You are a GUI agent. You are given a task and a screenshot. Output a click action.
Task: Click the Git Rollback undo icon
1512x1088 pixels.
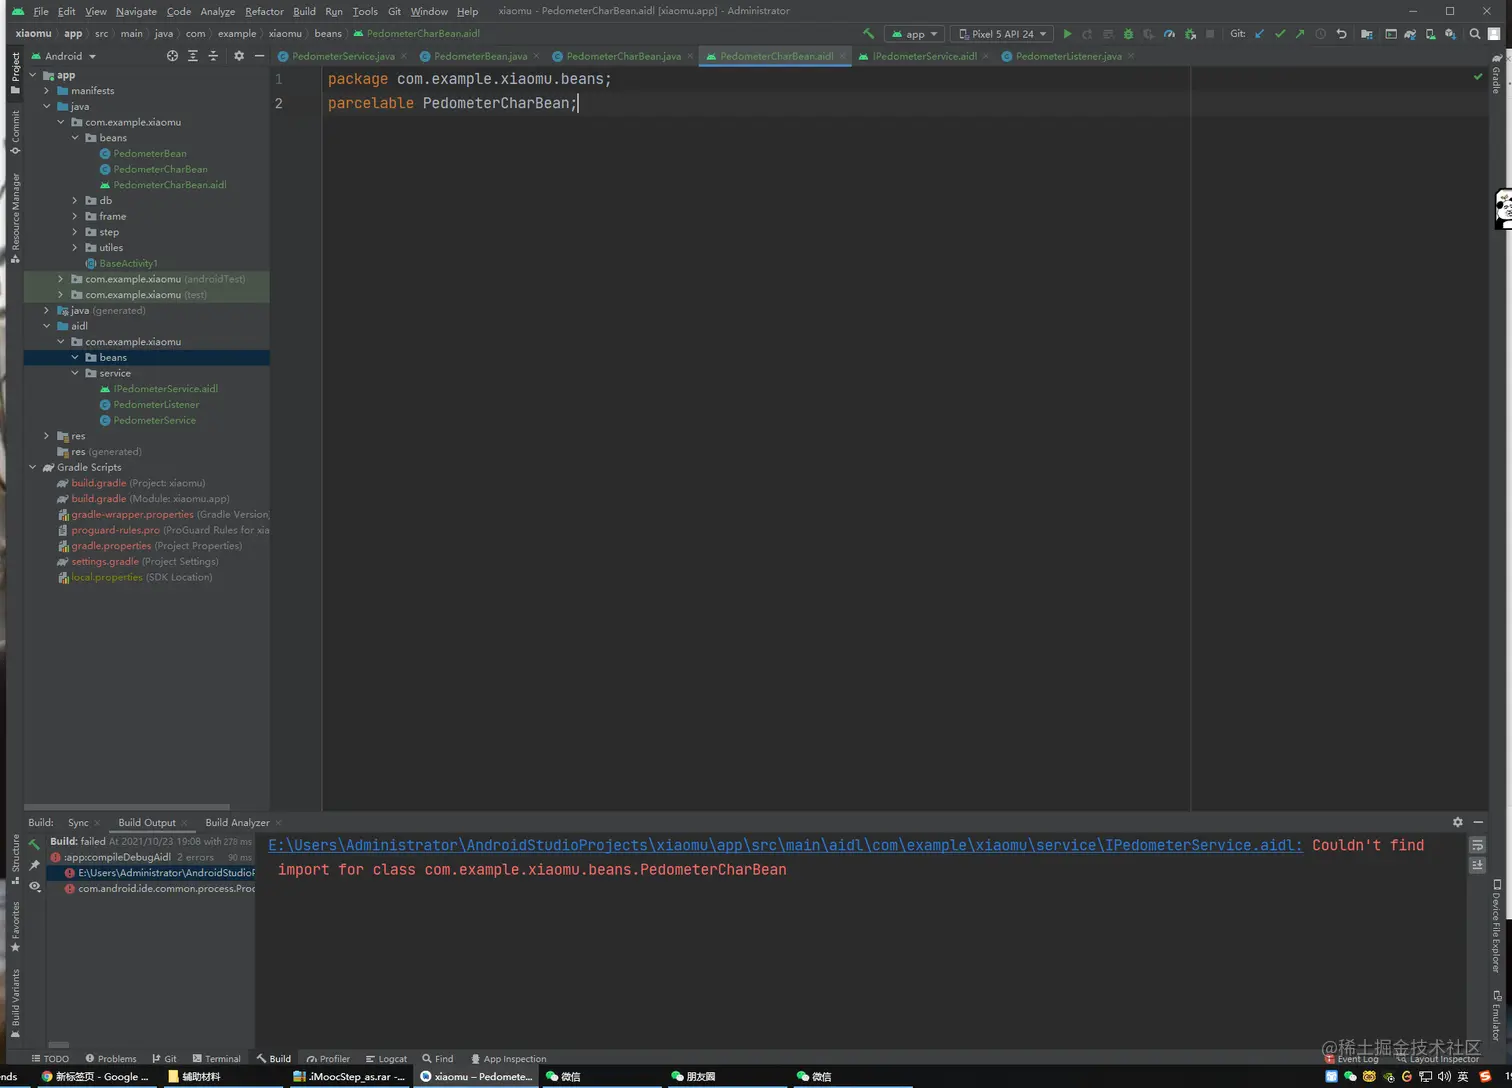point(1341,34)
